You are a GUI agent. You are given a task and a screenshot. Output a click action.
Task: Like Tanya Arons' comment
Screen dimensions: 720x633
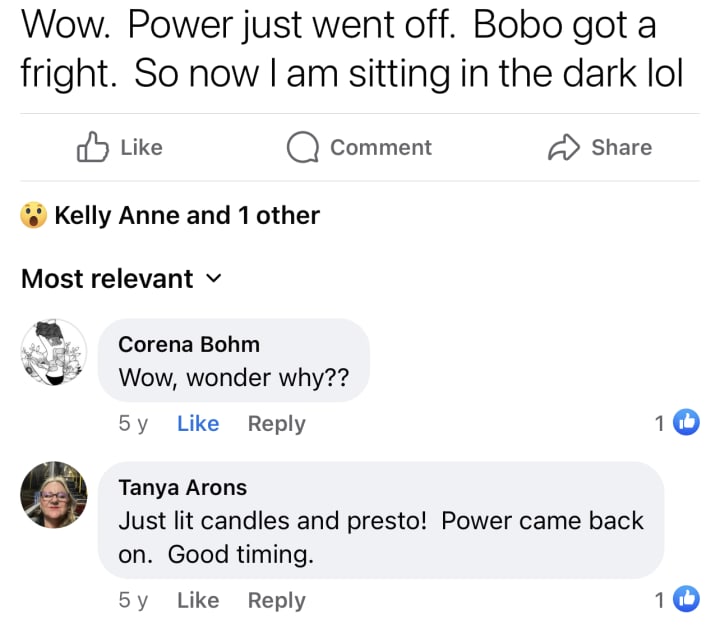(x=197, y=600)
